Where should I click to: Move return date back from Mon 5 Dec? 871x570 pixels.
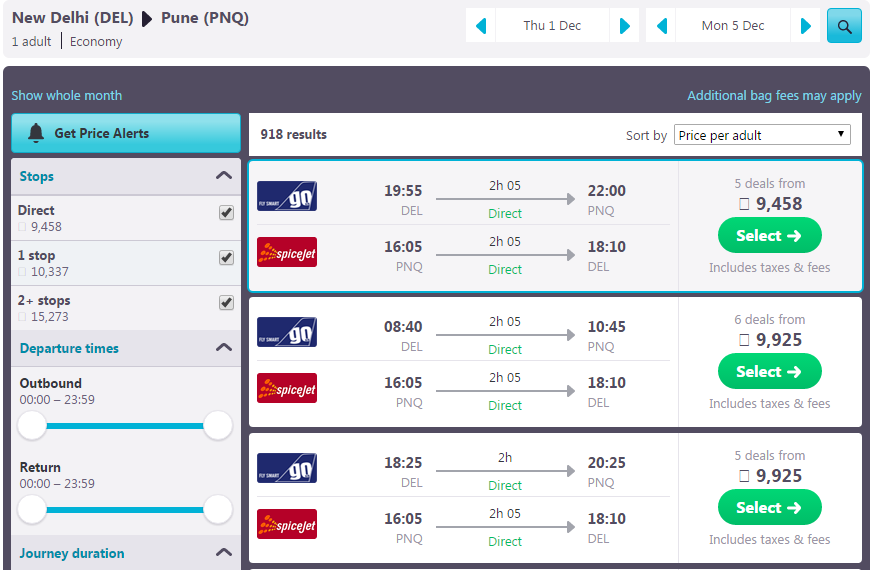(661, 26)
